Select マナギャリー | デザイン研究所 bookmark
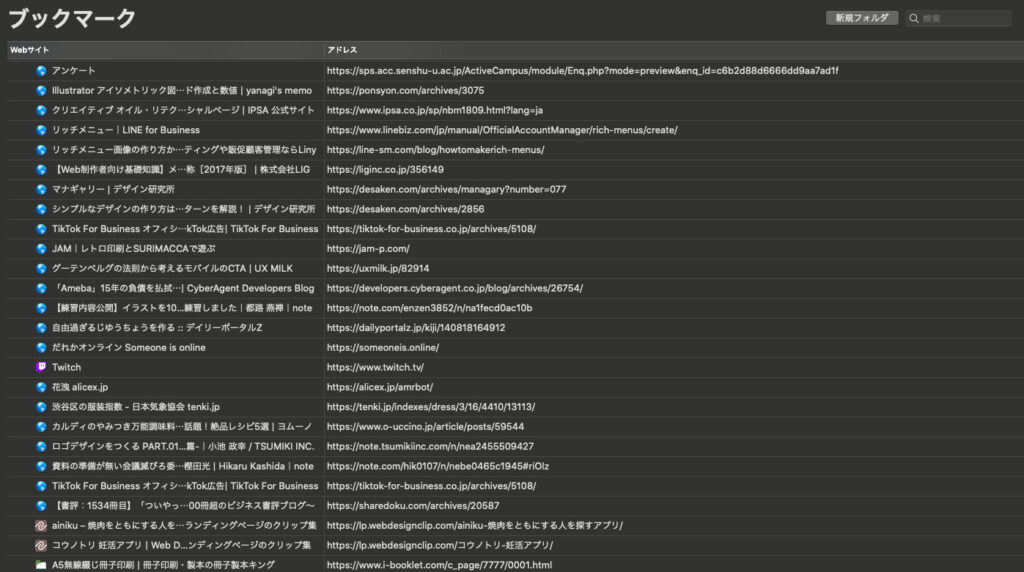 (x=114, y=189)
